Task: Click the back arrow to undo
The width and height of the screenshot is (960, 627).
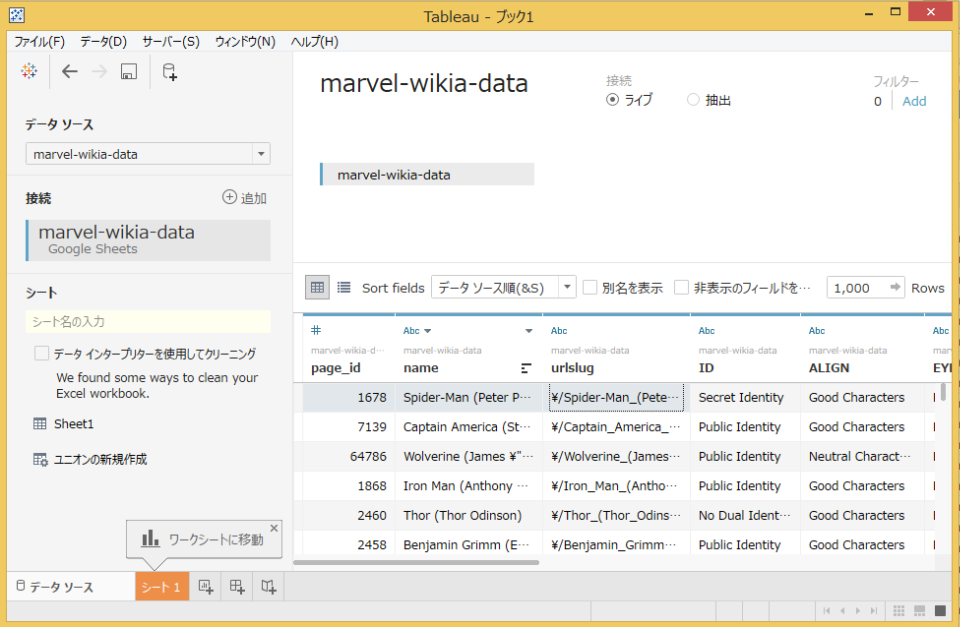Action: (x=68, y=71)
